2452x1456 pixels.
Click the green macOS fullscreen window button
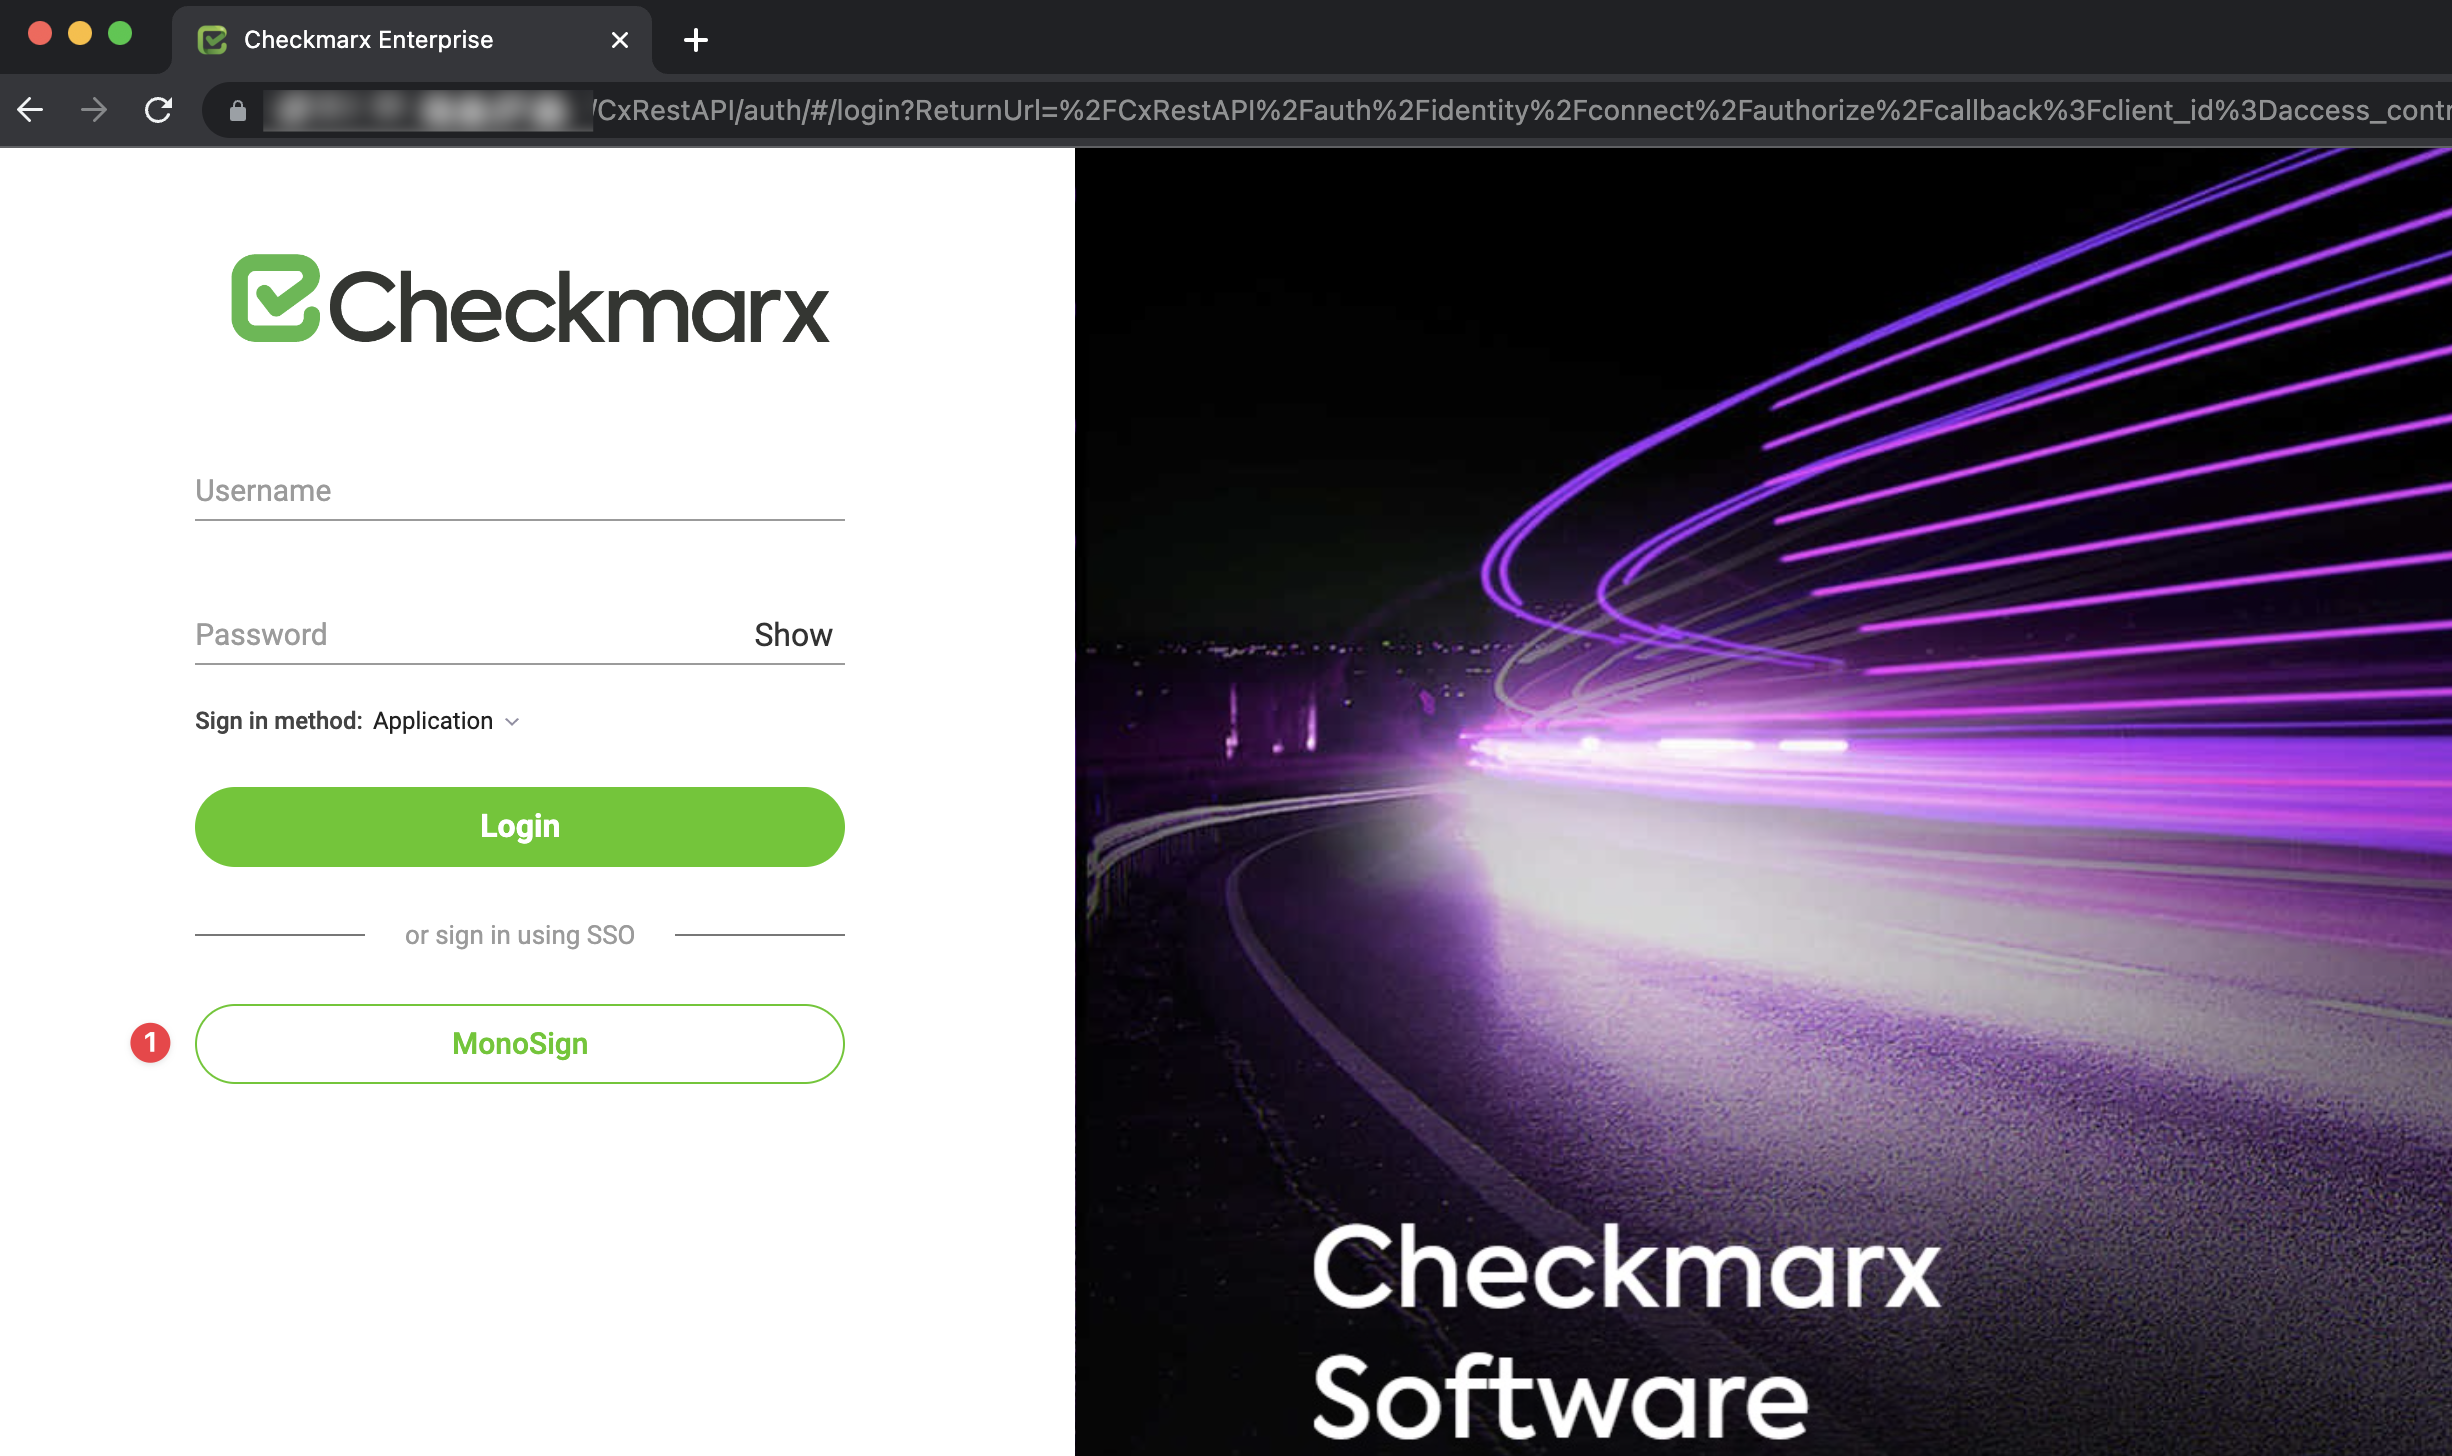(x=120, y=34)
